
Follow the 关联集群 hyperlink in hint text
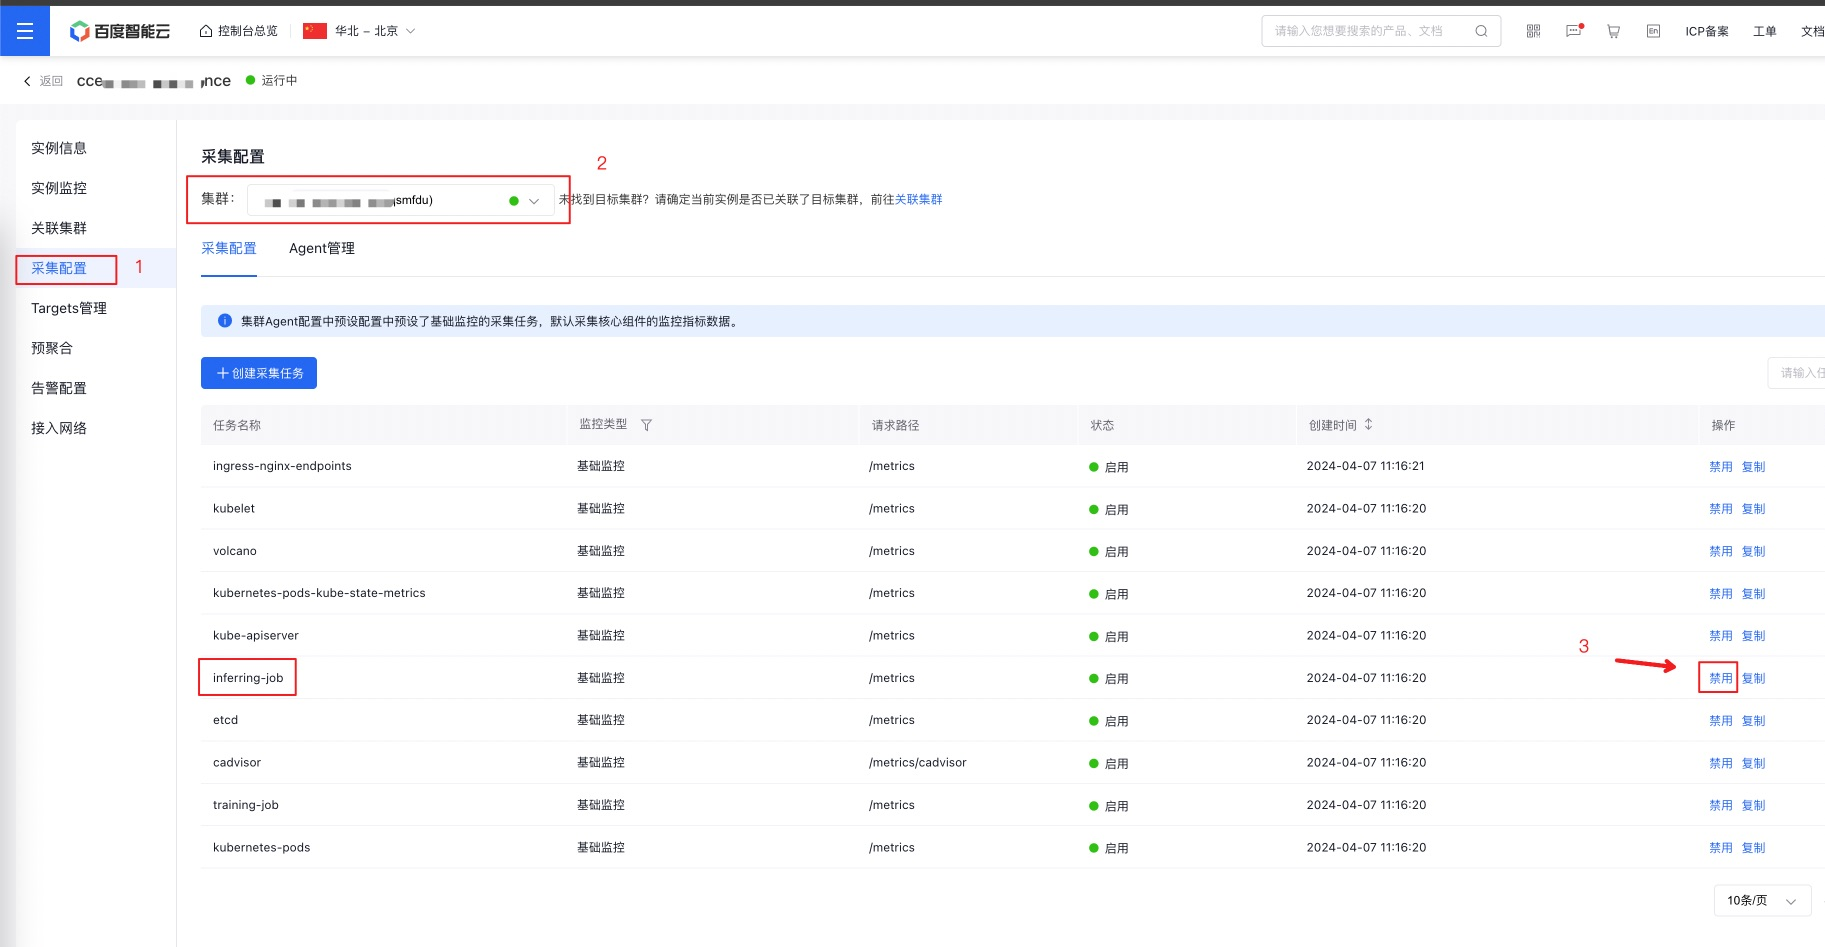919,199
